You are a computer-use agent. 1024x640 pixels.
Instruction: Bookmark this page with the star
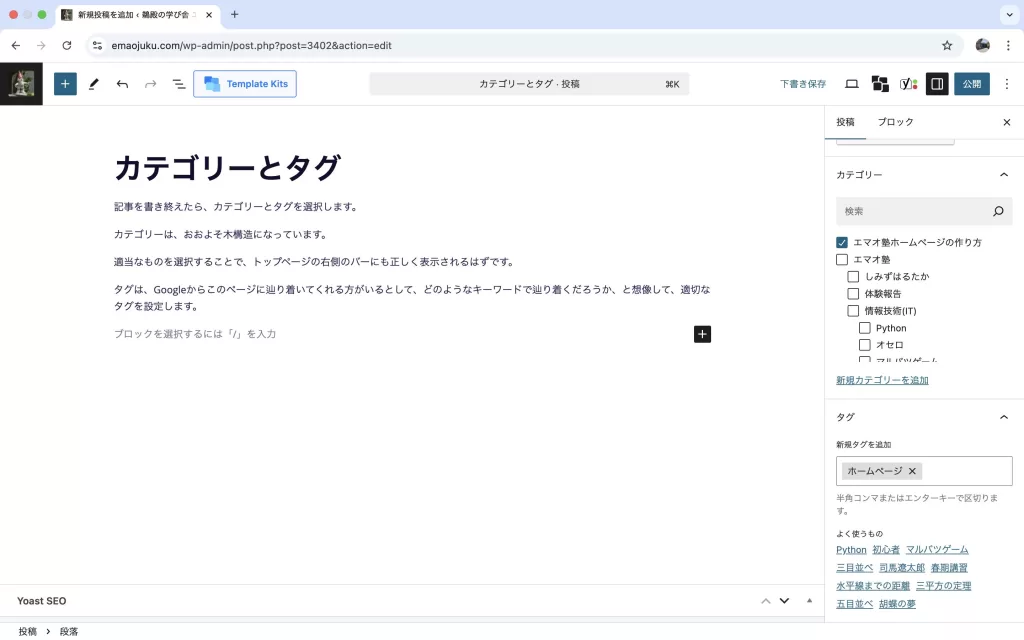[x=947, y=46]
